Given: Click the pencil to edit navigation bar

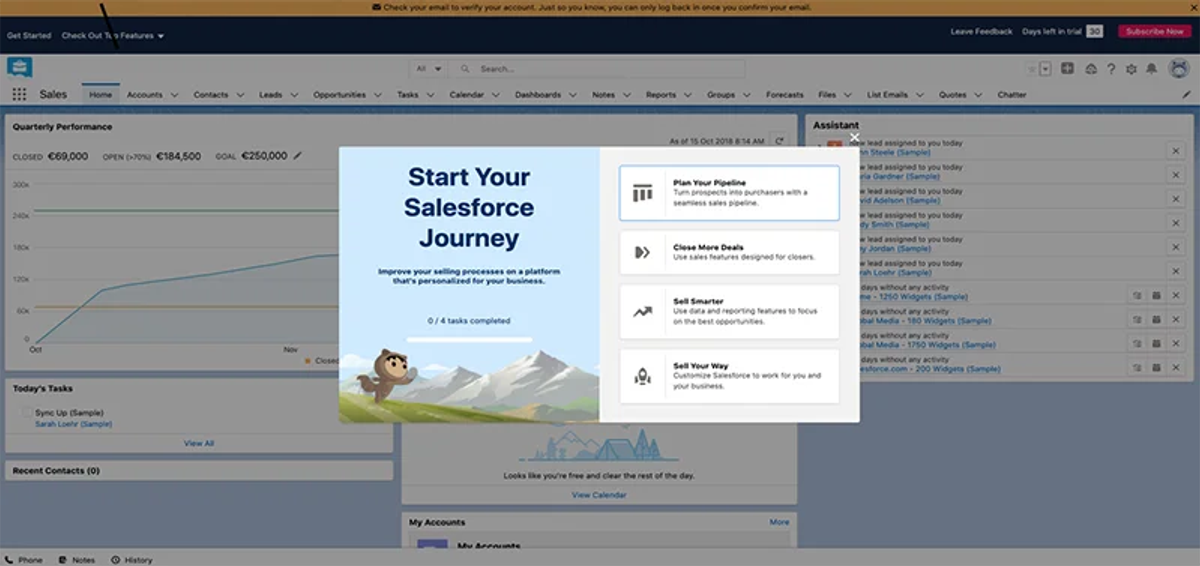Looking at the screenshot, I should [x=1186, y=95].
